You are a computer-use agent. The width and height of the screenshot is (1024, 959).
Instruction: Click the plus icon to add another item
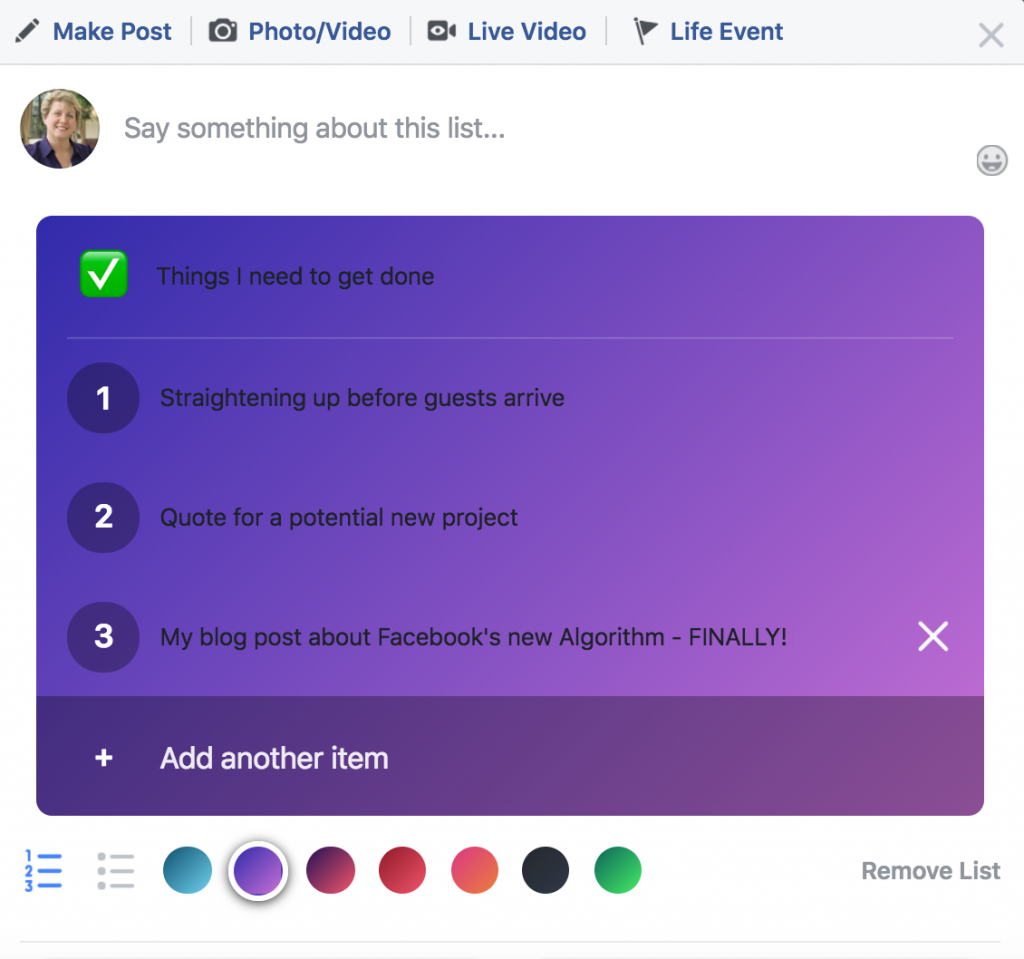click(x=103, y=758)
